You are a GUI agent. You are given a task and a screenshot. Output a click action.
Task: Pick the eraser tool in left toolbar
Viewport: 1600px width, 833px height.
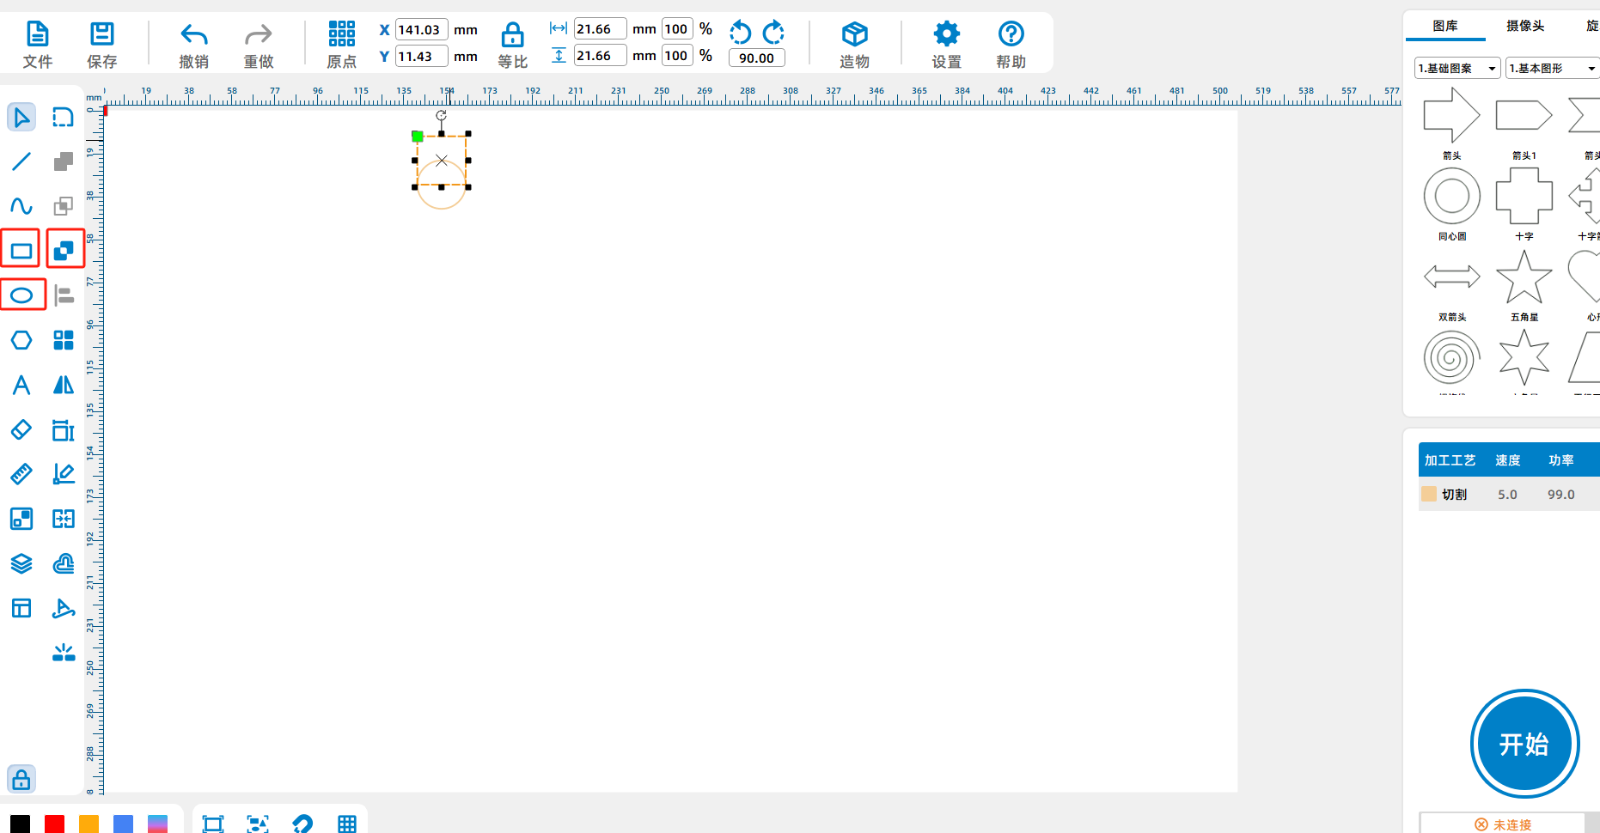pyautogui.click(x=21, y=430)
